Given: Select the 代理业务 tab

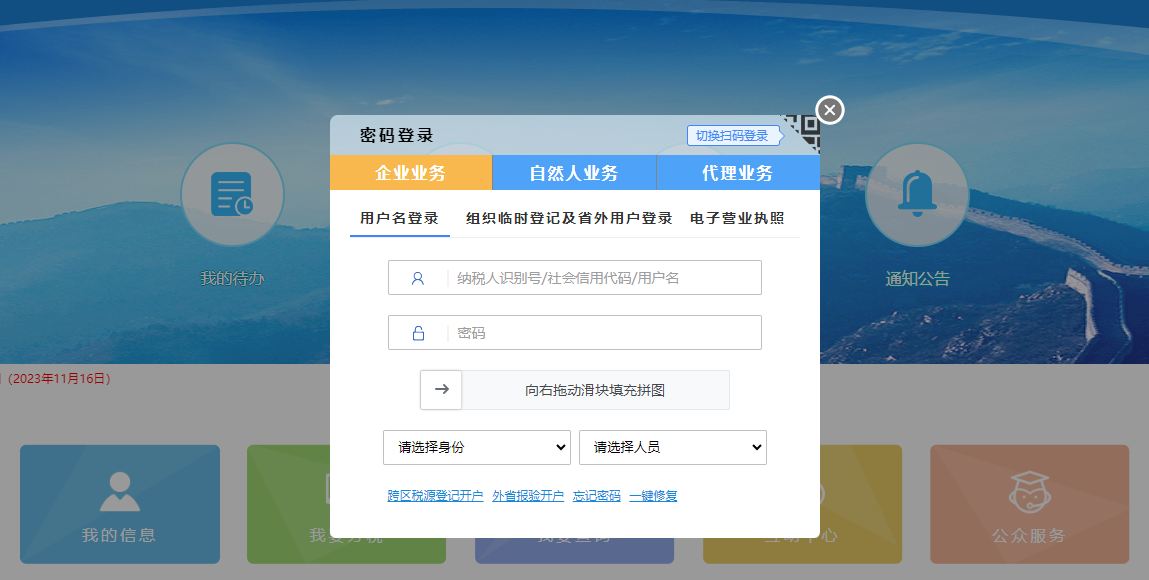Looking at the screenshot, I should [738, 173].
